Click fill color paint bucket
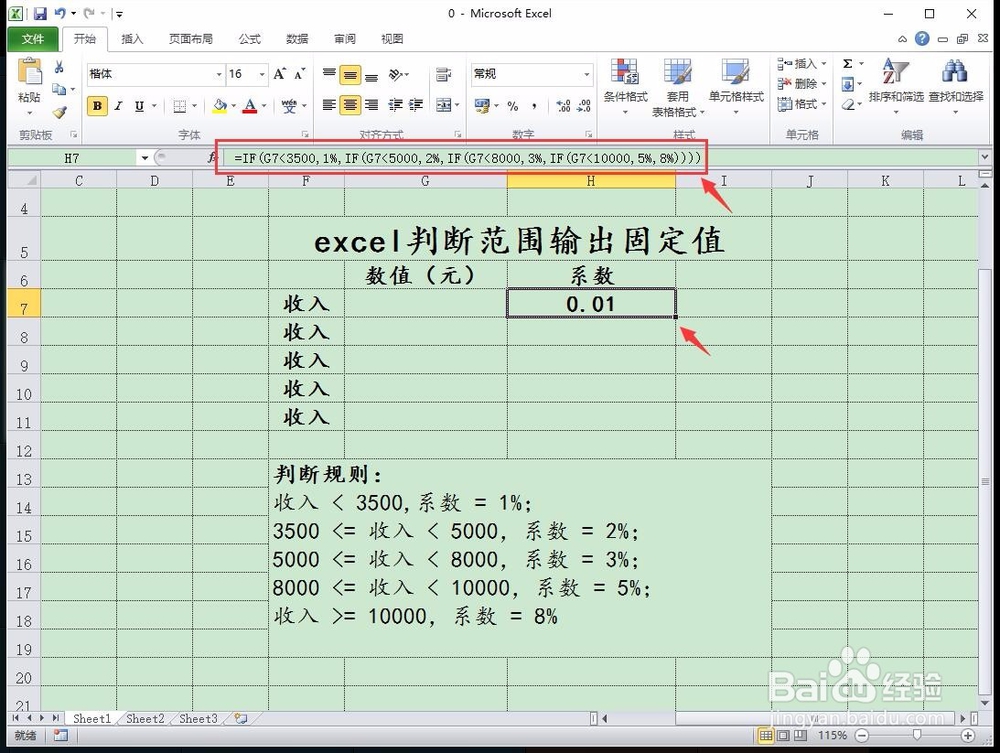The image size is (1000, 753). [x=220, y=106]
